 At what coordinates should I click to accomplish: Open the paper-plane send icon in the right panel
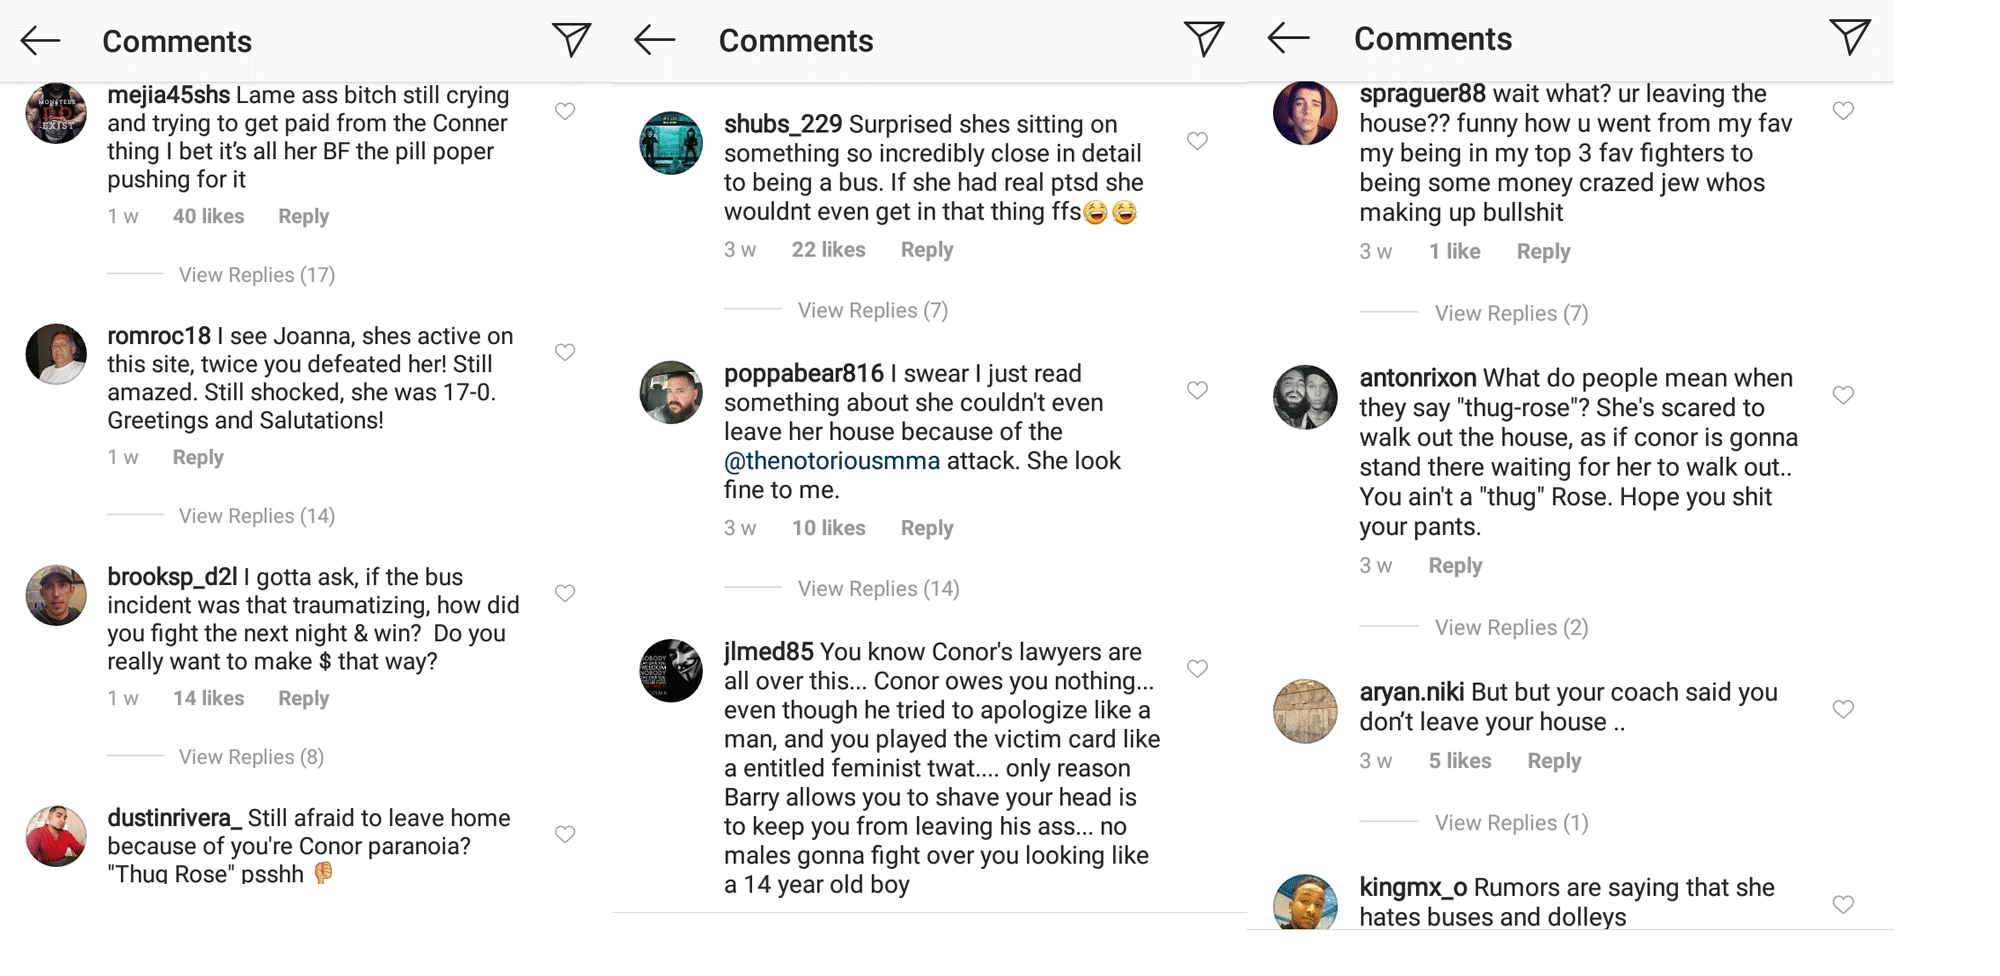pyautogui.click(x=1850, y=37)
